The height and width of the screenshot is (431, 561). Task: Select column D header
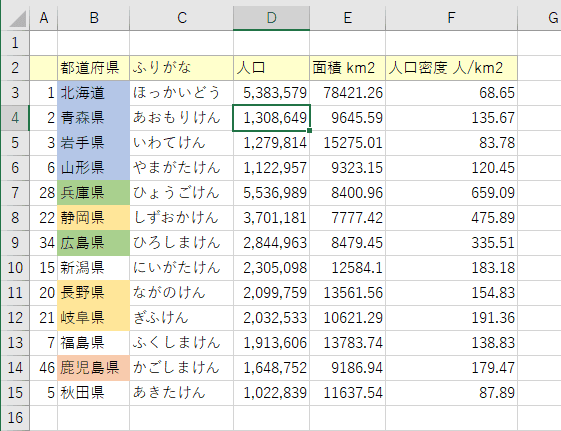[271, 18]
